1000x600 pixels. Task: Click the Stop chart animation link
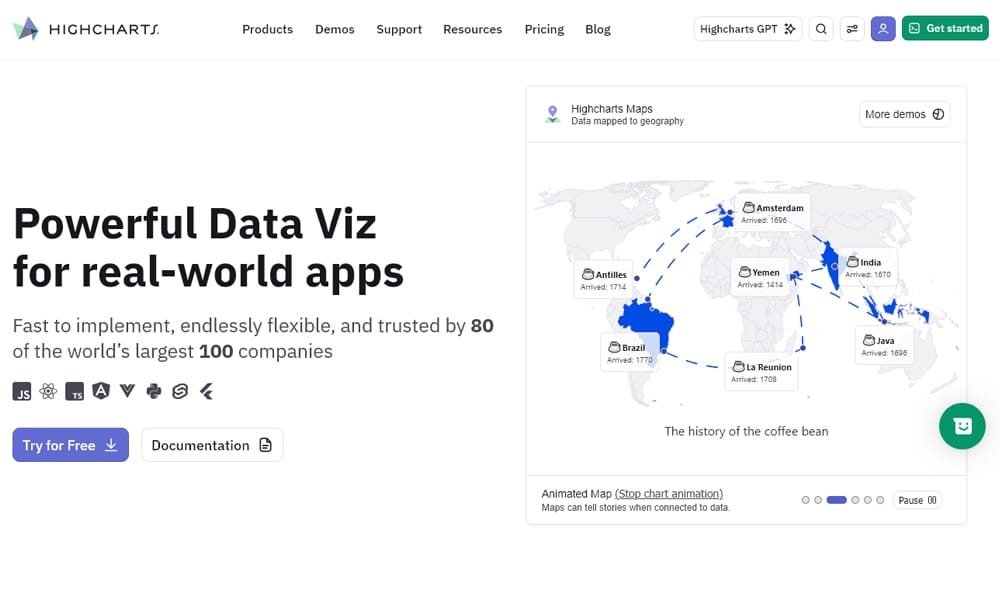pos(669,493)
